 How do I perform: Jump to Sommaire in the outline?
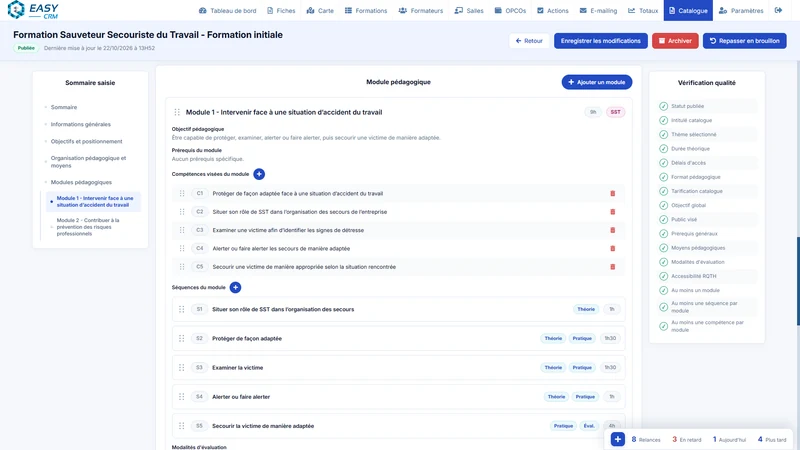click(x=64, y=107)
